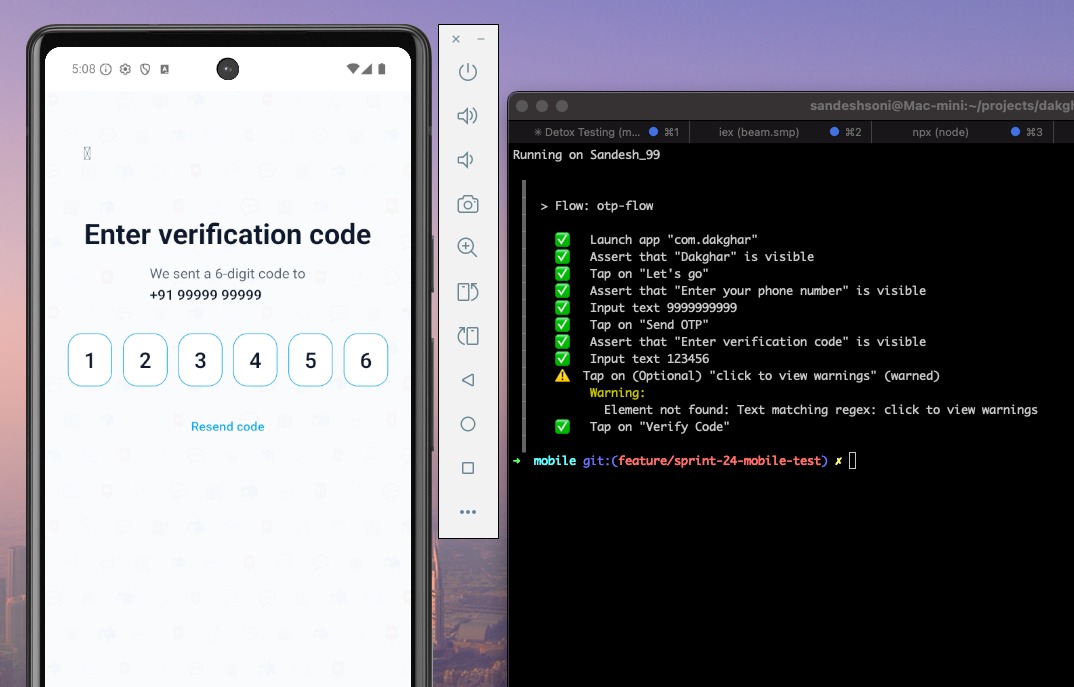
Task: Select the Zoom magnifier tool on emulator toolbar
Action: (x=468, y=248)
